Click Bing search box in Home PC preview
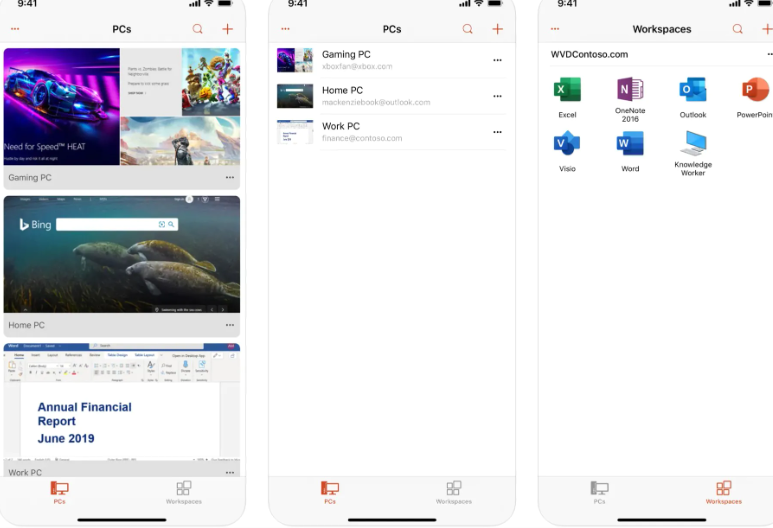The width and height of the screenshot is (773, 528). coord(117,224)
